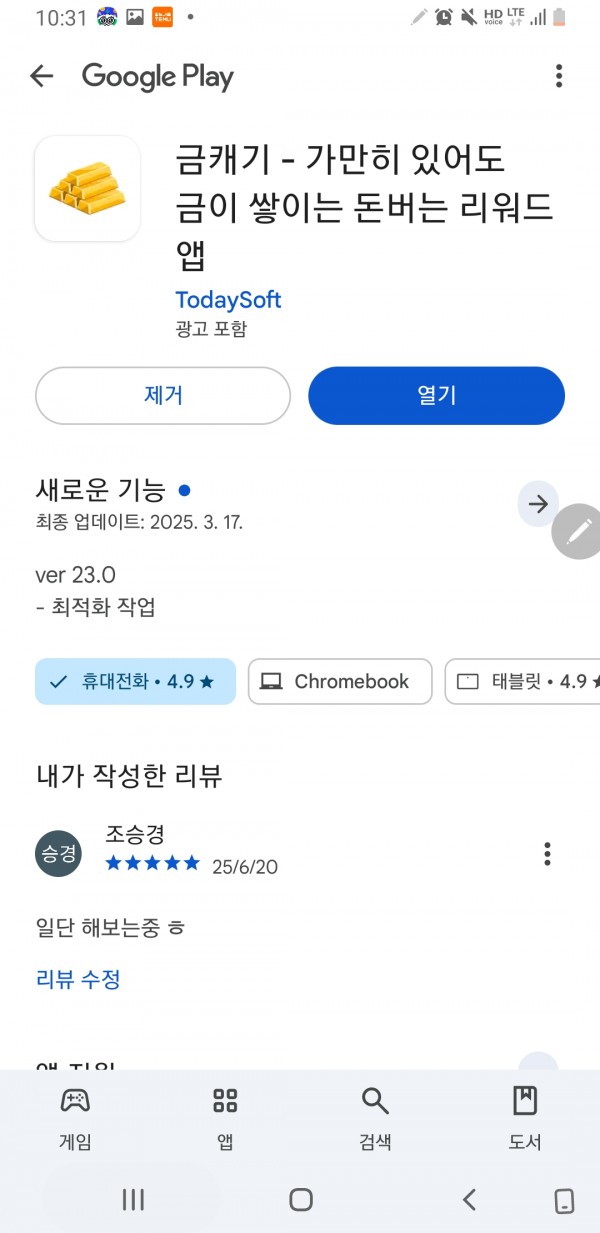Switch to the 게임 tab
The height and width of the screenshot is (1233, 600).
(x=75, y=1118)
